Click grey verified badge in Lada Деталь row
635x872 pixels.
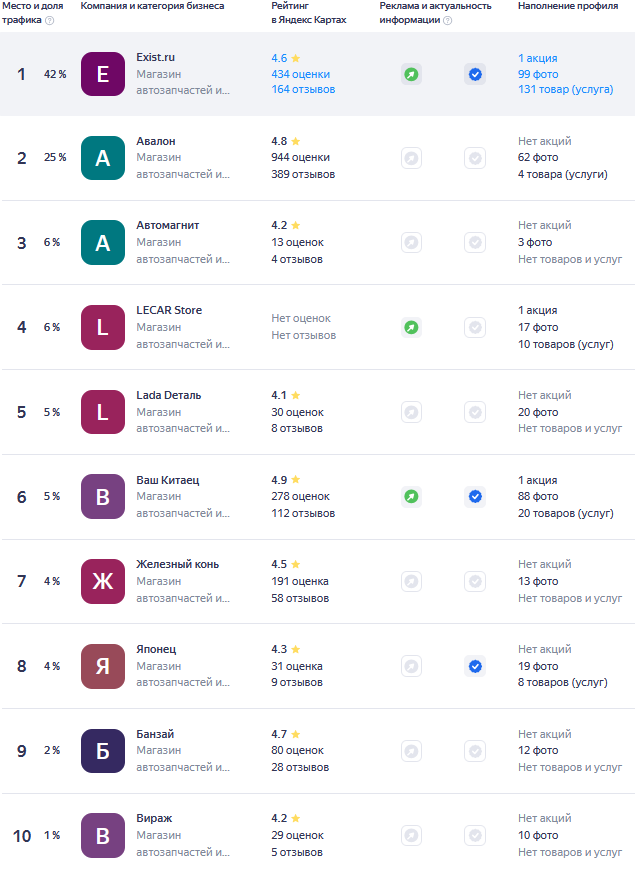[475, 412]
